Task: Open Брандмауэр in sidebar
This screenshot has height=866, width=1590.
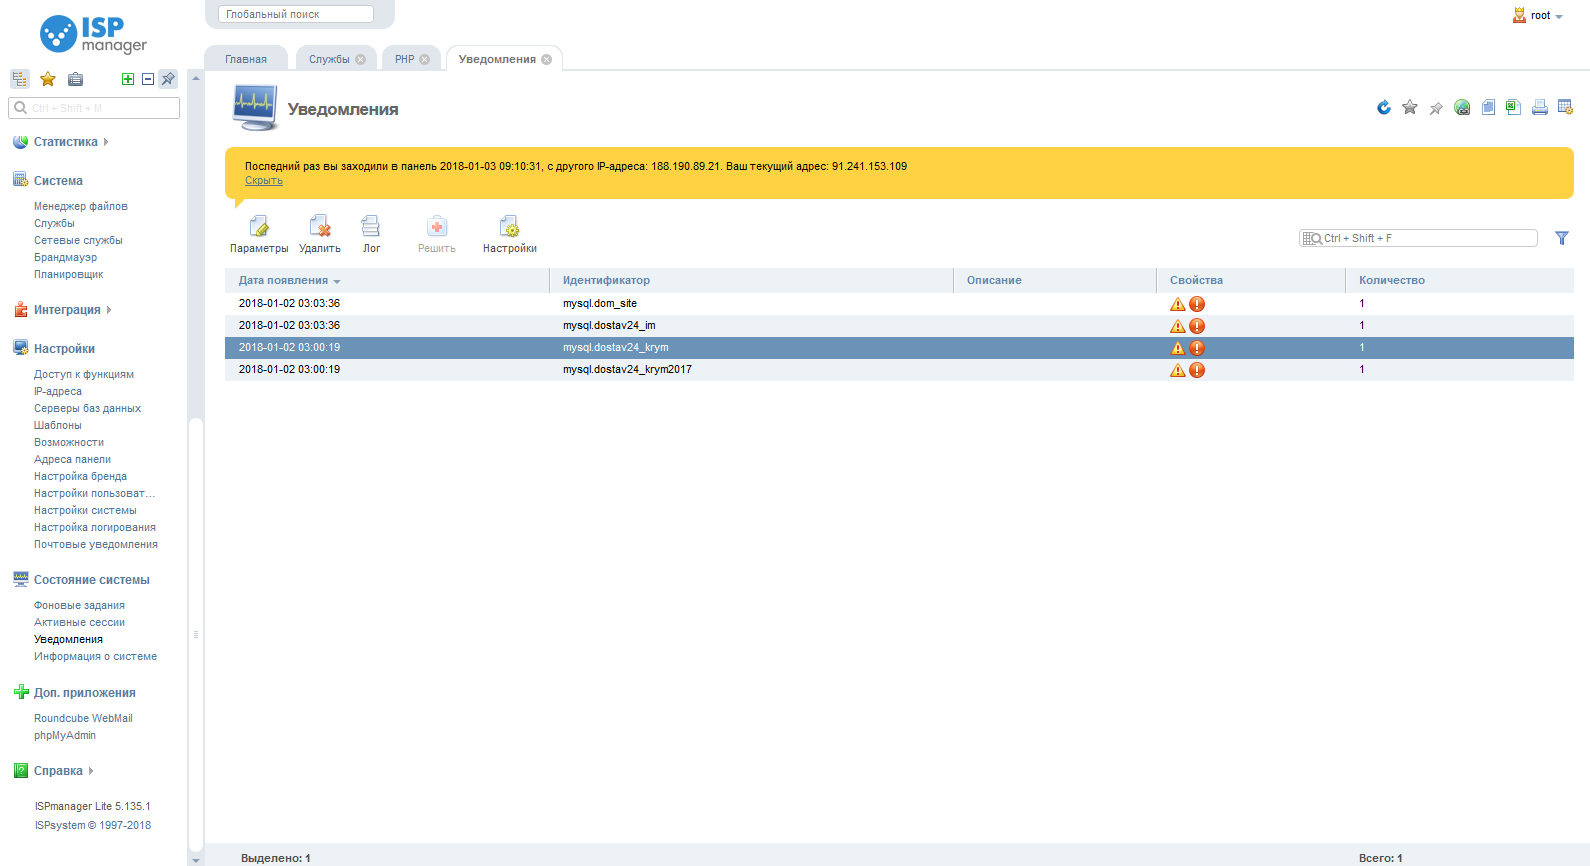Action: pos(65,258)
